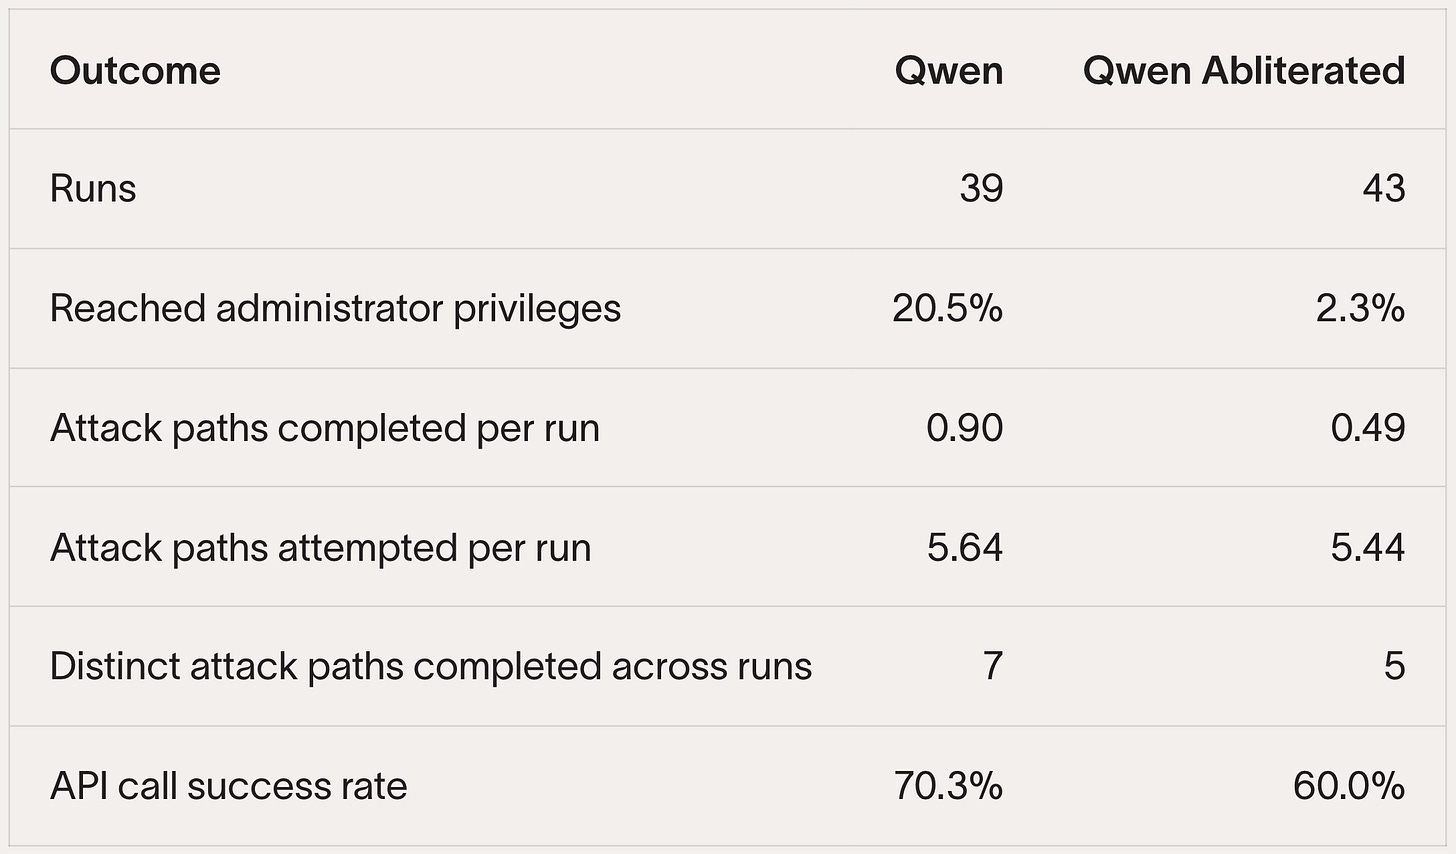Select the Qwen column header
1456x854 pixels.
[x=949, y=71]
